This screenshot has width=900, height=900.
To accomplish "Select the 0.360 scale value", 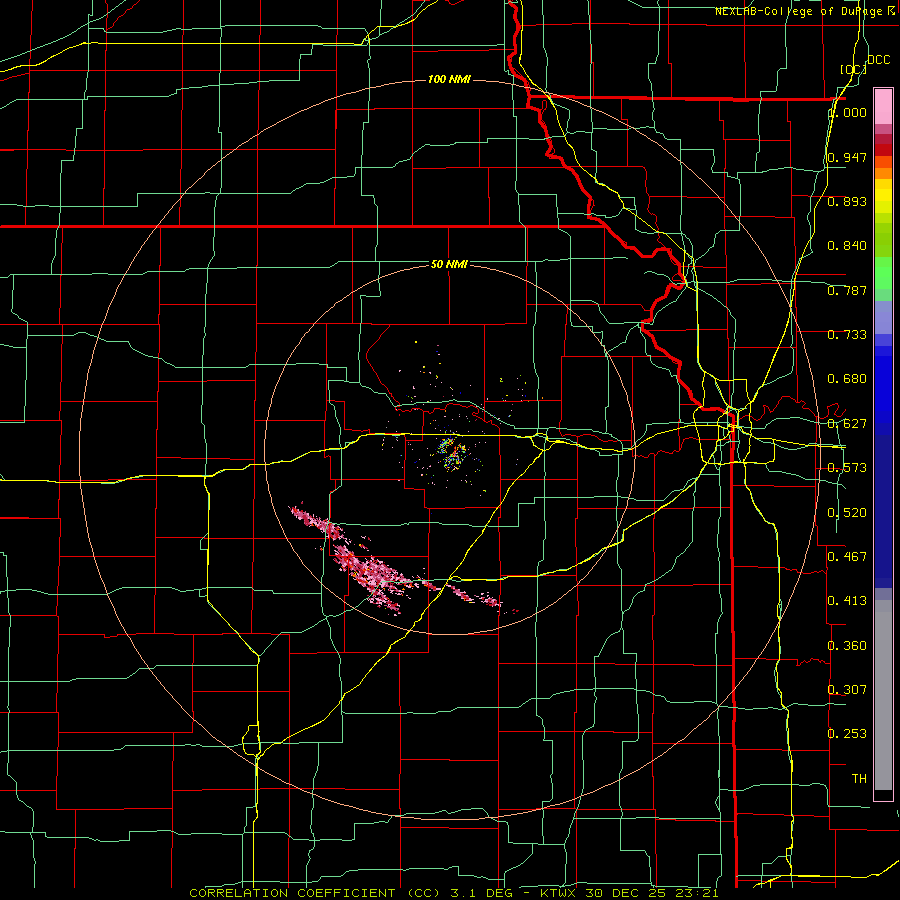I will click(x=847, y=646).
